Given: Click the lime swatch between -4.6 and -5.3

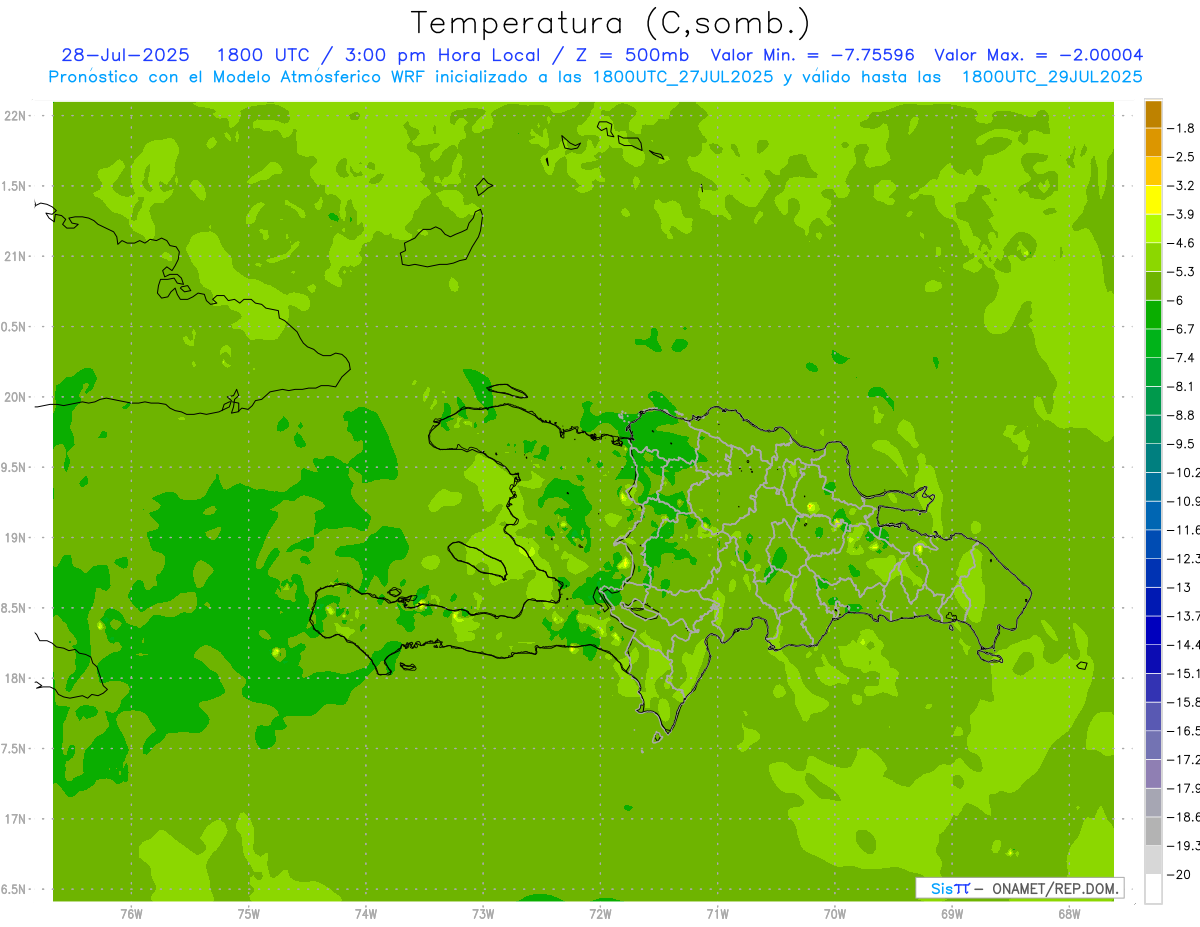Looking at the screenshot, I should point(1153,257).
